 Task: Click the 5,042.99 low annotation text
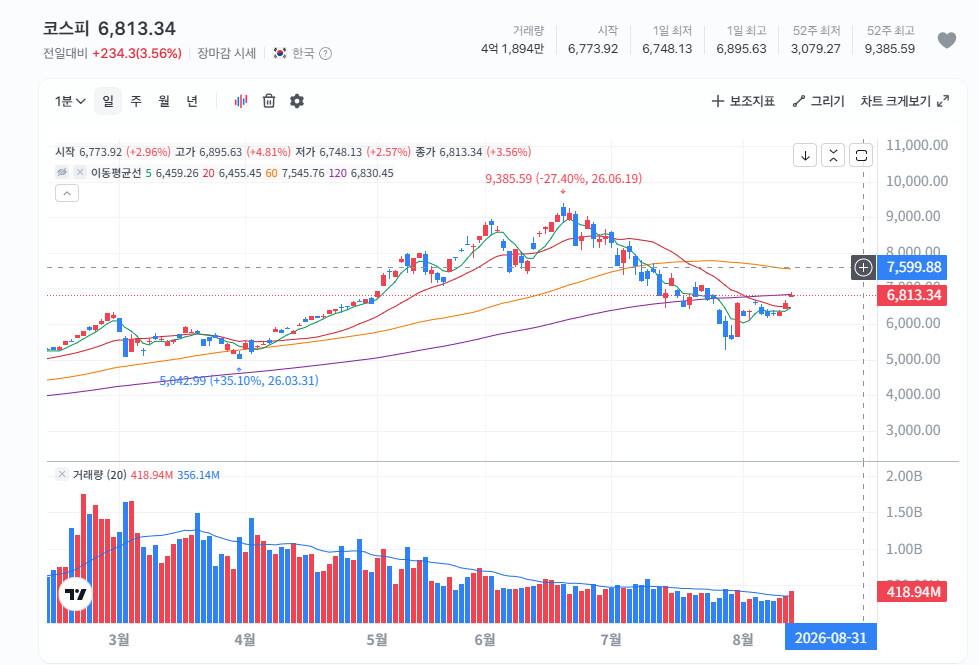(239, 381)
